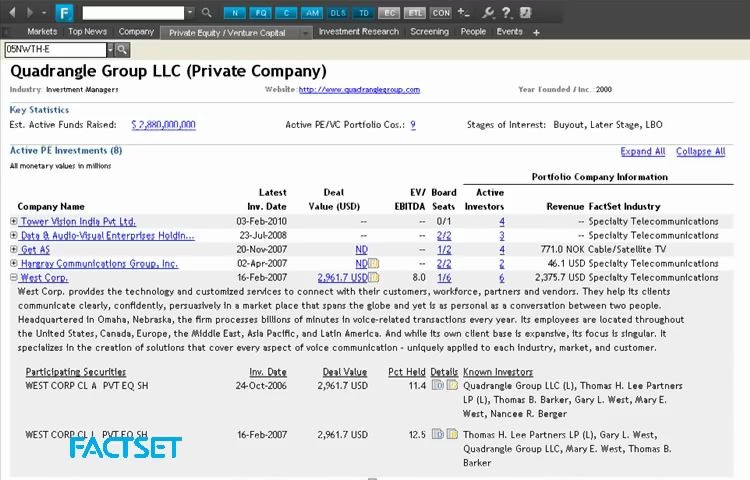This screenshot has height=480, width=750.
Task: Open the top search field dropdown
Action: (190, 12)
